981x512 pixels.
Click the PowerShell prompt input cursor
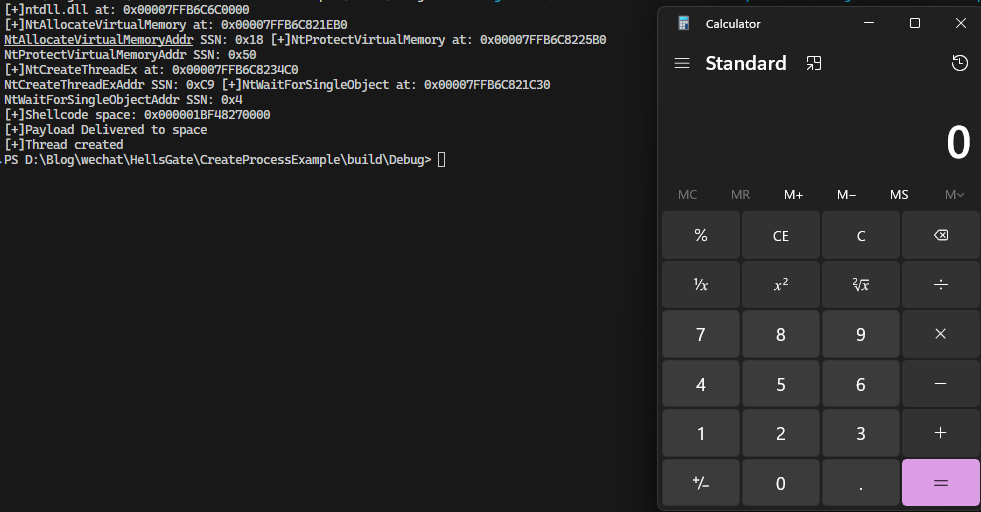pyautogui.click(x=442, y=160)
